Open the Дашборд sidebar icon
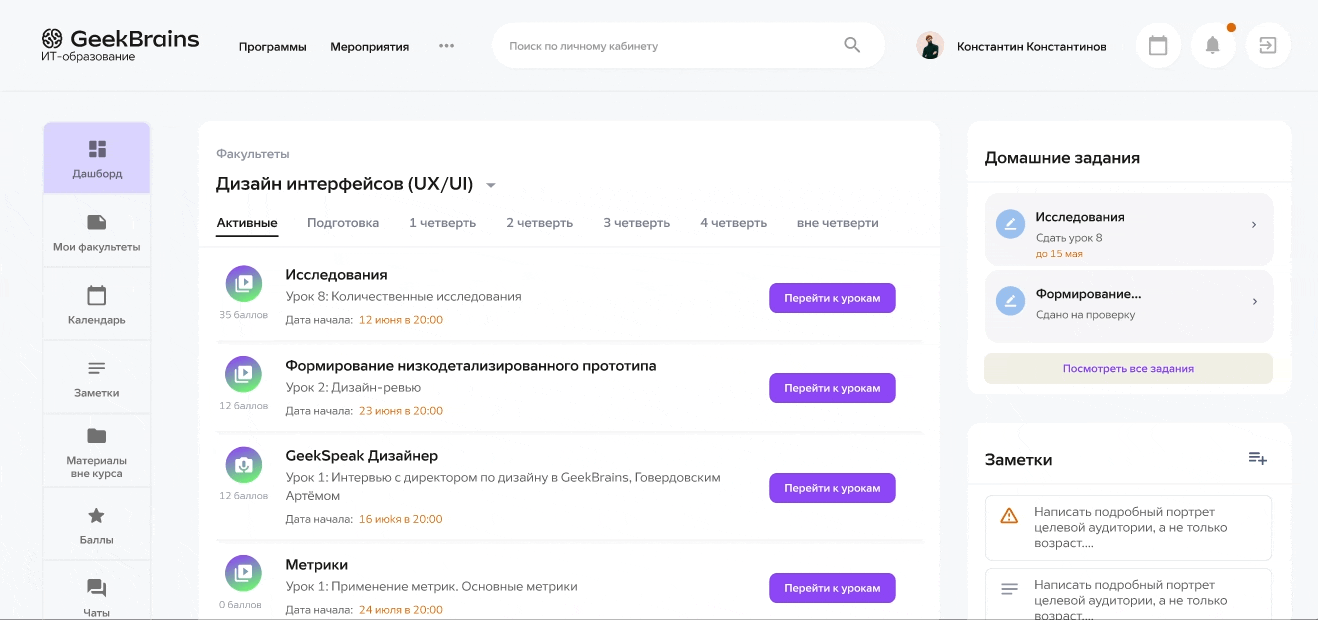 pyautogui.click(x=96, y=157)
